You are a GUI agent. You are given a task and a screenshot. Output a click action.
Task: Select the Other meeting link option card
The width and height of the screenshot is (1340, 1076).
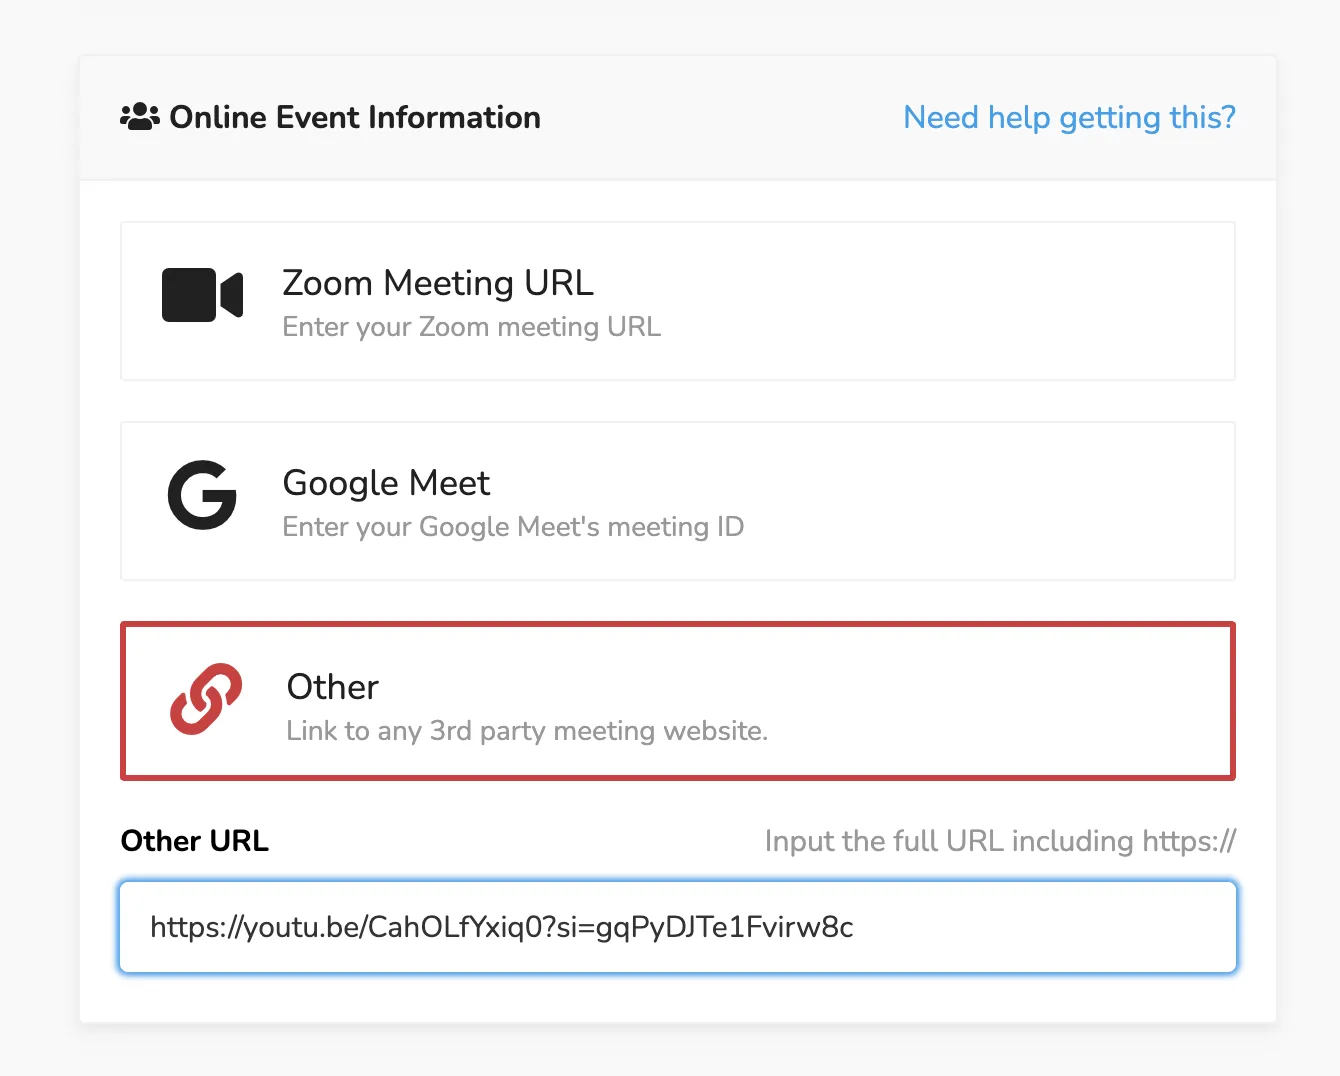pos(678,701)
